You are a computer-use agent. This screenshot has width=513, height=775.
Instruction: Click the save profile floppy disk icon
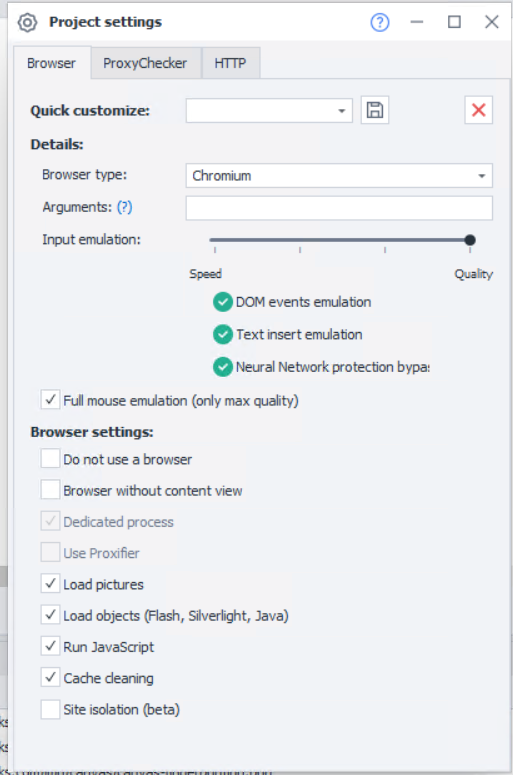(375, 110)
